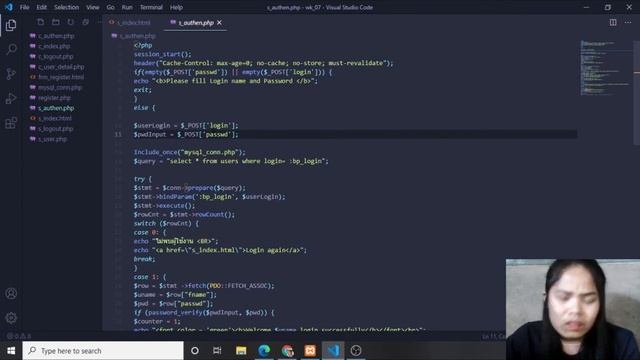Viewport: 640px width, 360px height.
Task: Open the Search view in activity bar
Action: pos(11,49)
